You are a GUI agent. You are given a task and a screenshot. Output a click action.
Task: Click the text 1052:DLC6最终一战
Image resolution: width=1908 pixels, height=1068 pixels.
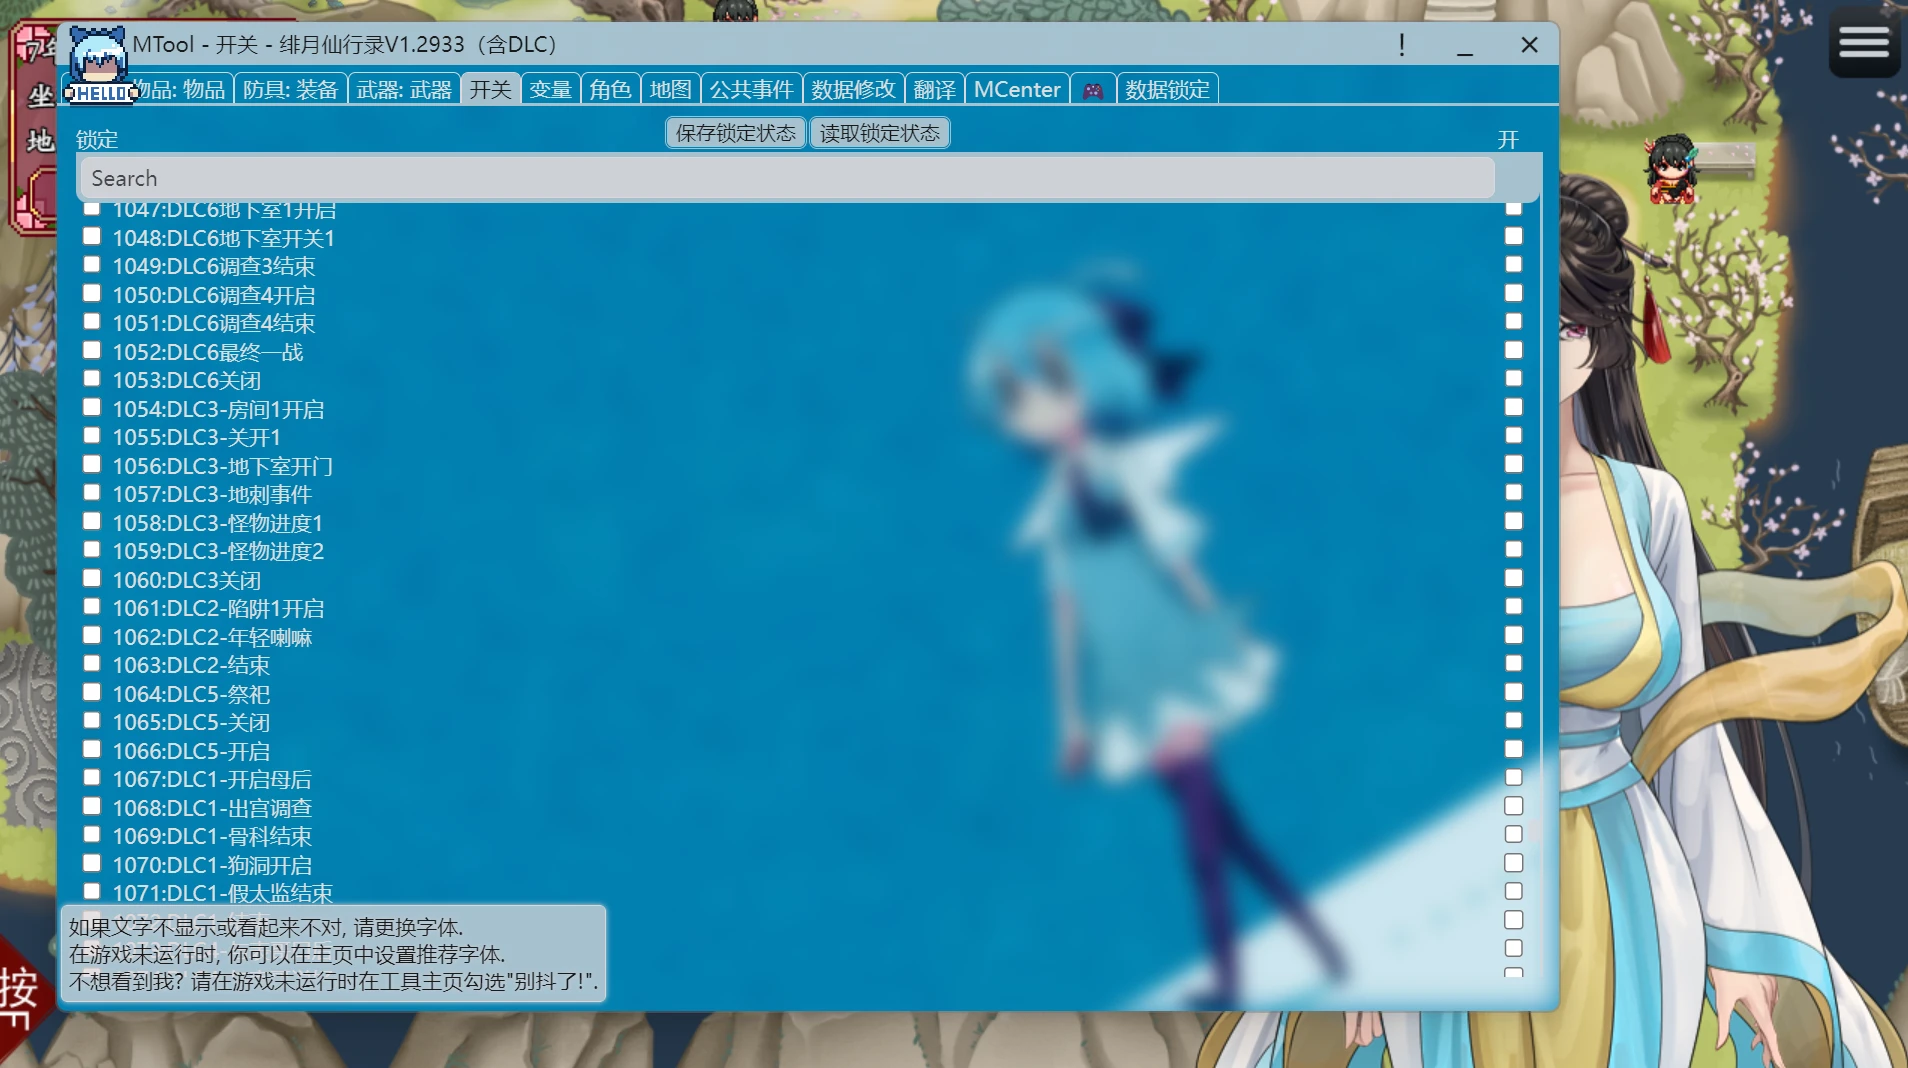tap(208, 352)
